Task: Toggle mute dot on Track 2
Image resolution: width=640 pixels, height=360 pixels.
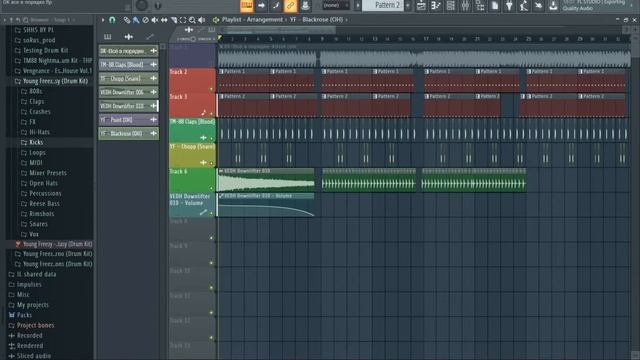Action: click(211, 89)
